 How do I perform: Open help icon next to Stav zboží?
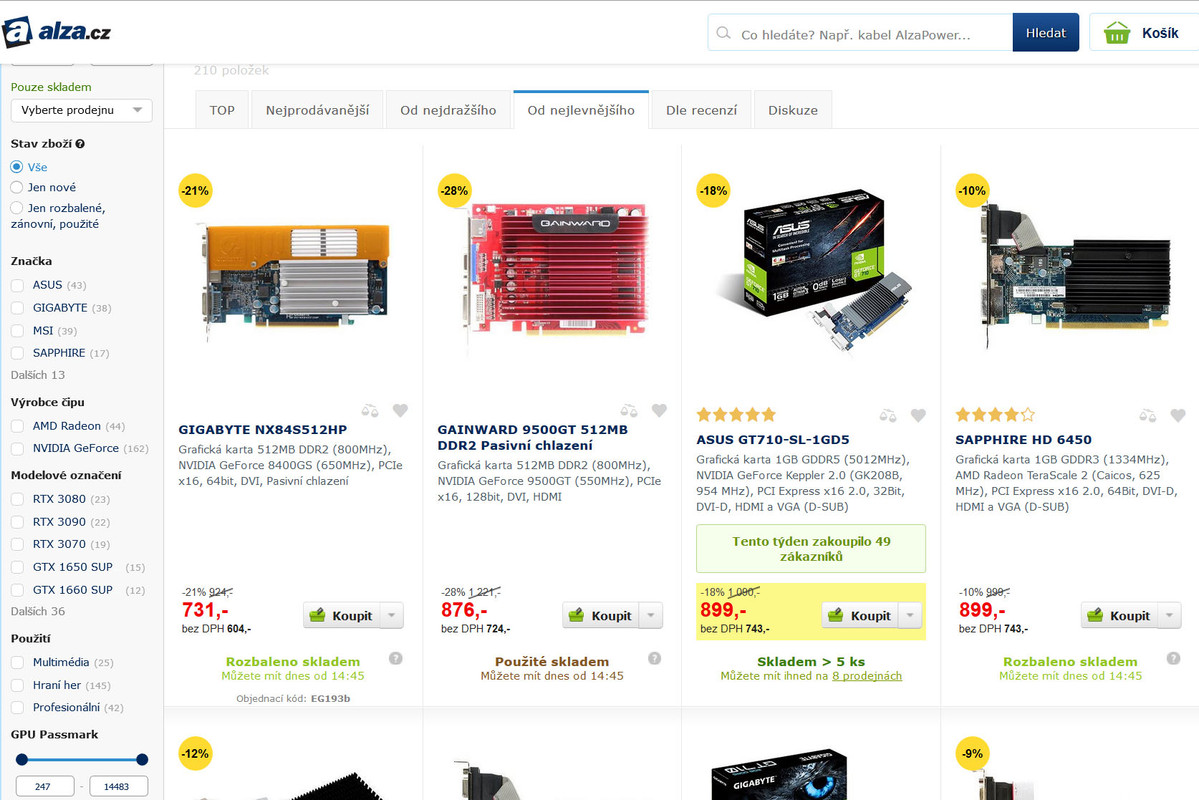point(80,144)
